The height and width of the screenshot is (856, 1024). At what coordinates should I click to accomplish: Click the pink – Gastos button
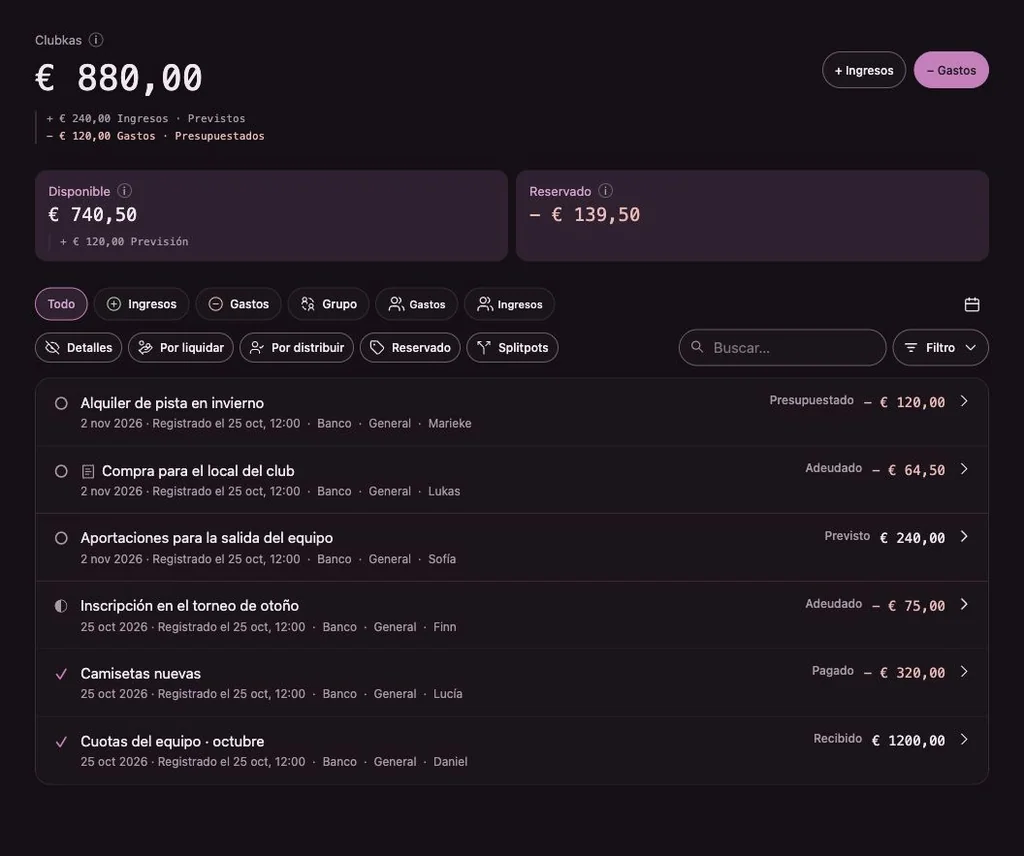951,70
